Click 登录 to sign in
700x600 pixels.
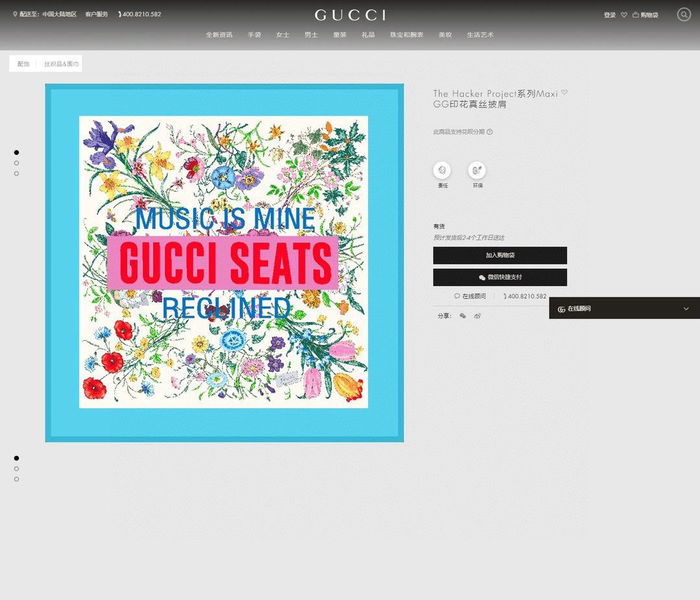click(x=609, y=15)
